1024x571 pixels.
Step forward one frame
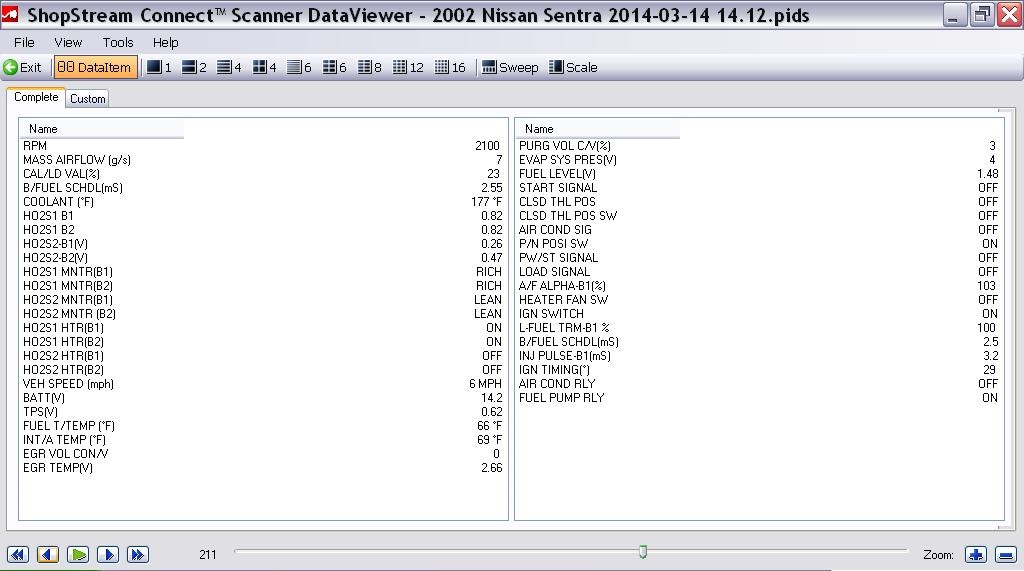tap(108, 555)
